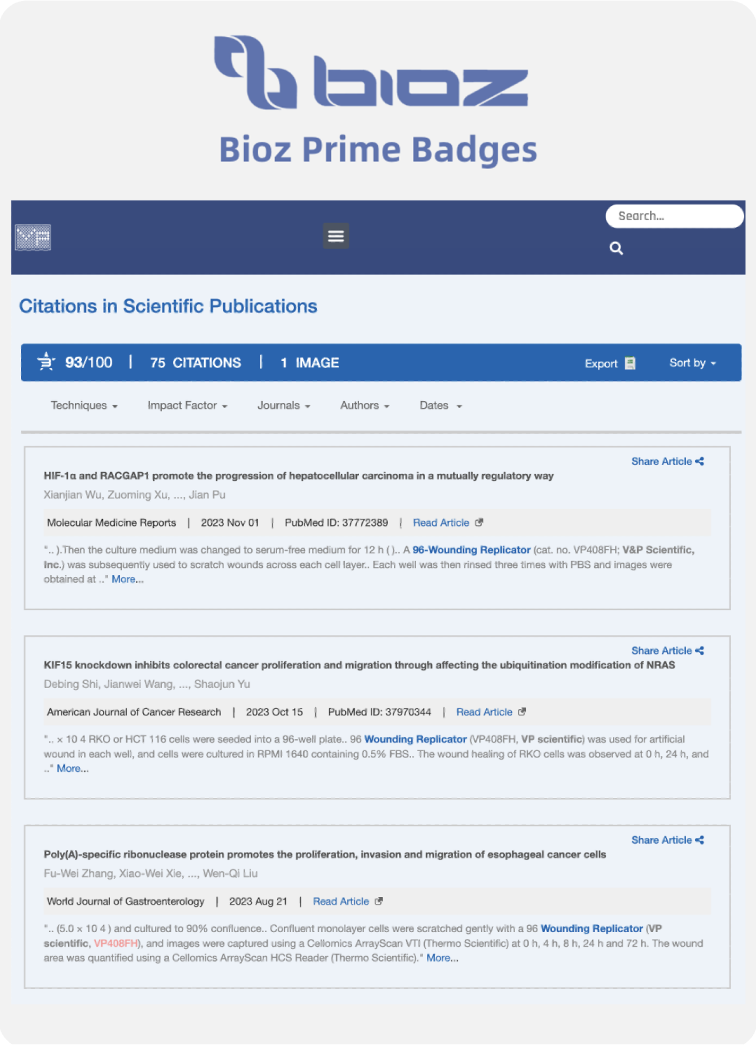Click the magnifier search icon
The height and width of the screenshot is (1047, 756).
[x=616, y=248]
